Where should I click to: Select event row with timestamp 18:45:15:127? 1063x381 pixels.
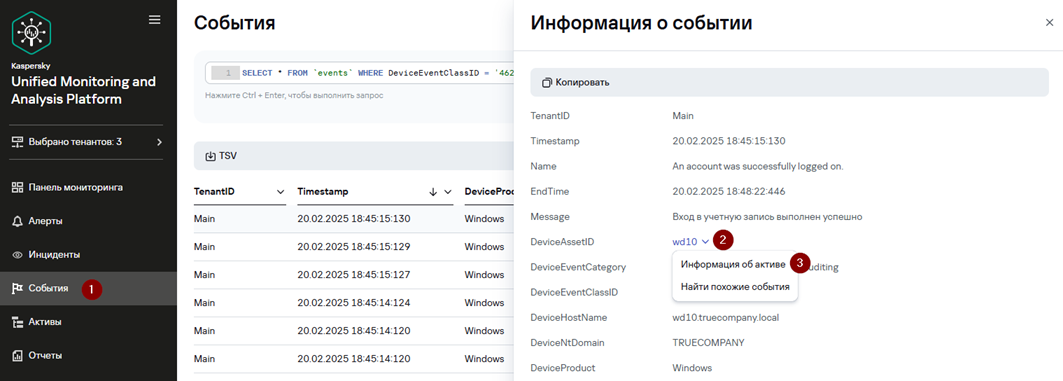click(x=354, y=275)
